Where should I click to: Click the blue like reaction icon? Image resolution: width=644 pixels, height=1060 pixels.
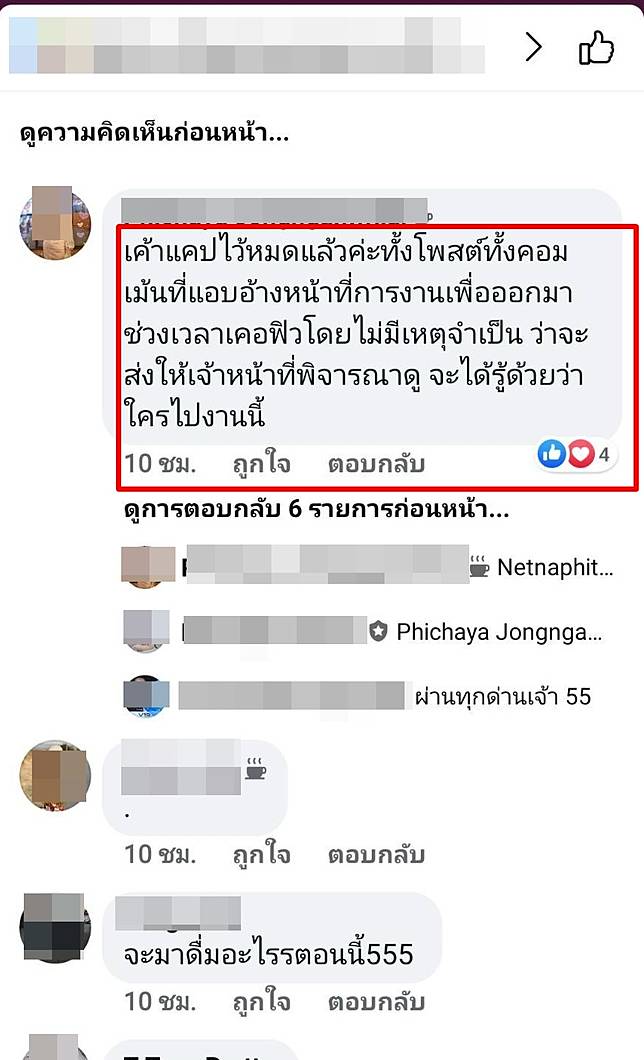click(x=551, y=454)
